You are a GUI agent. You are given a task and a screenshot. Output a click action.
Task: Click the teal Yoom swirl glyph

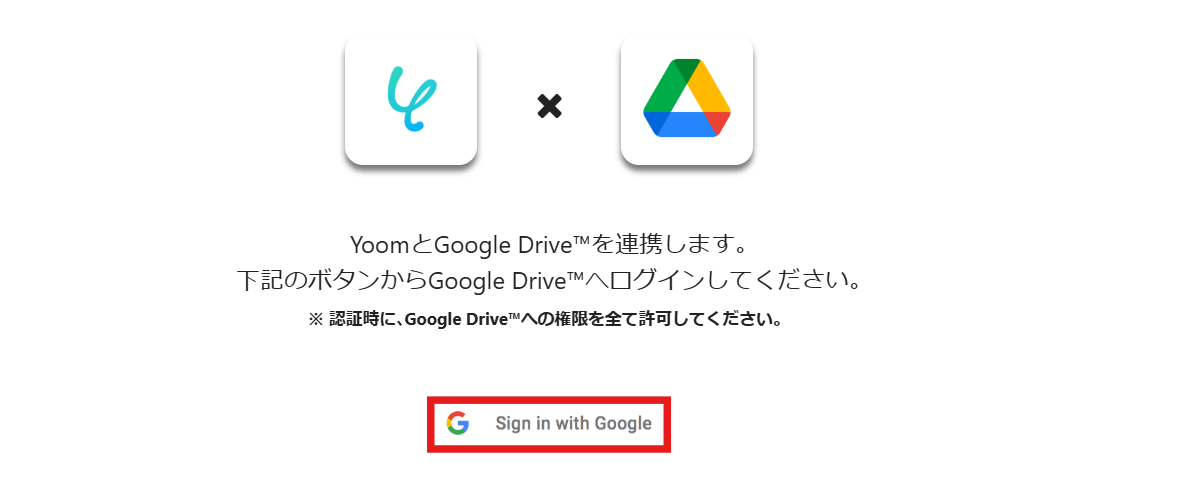406,98
